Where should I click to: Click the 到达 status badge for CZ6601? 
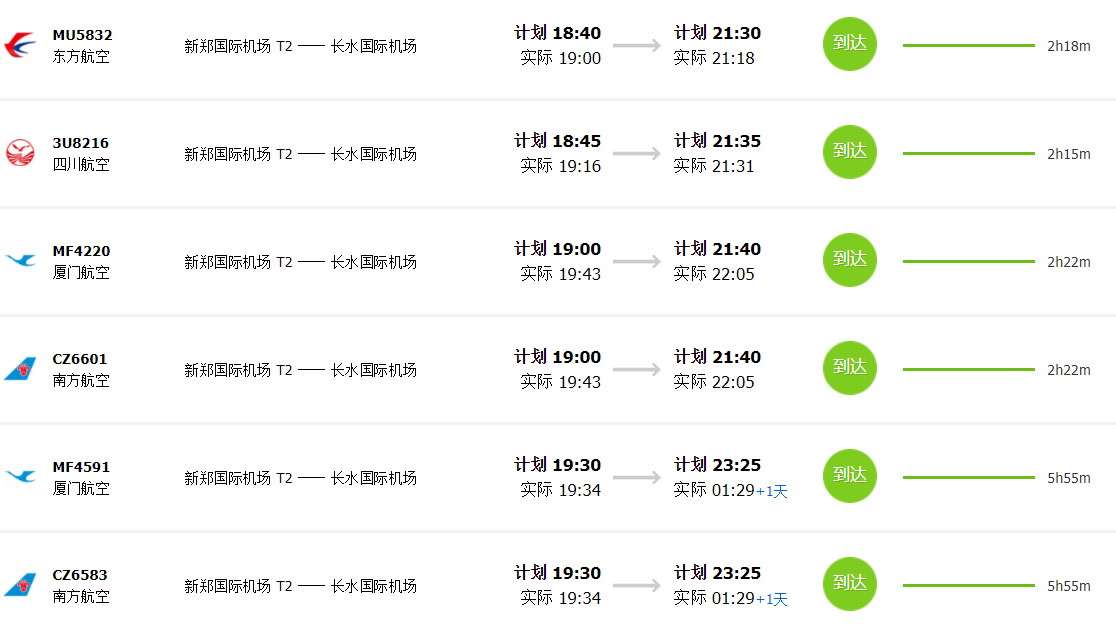point(850,368)
